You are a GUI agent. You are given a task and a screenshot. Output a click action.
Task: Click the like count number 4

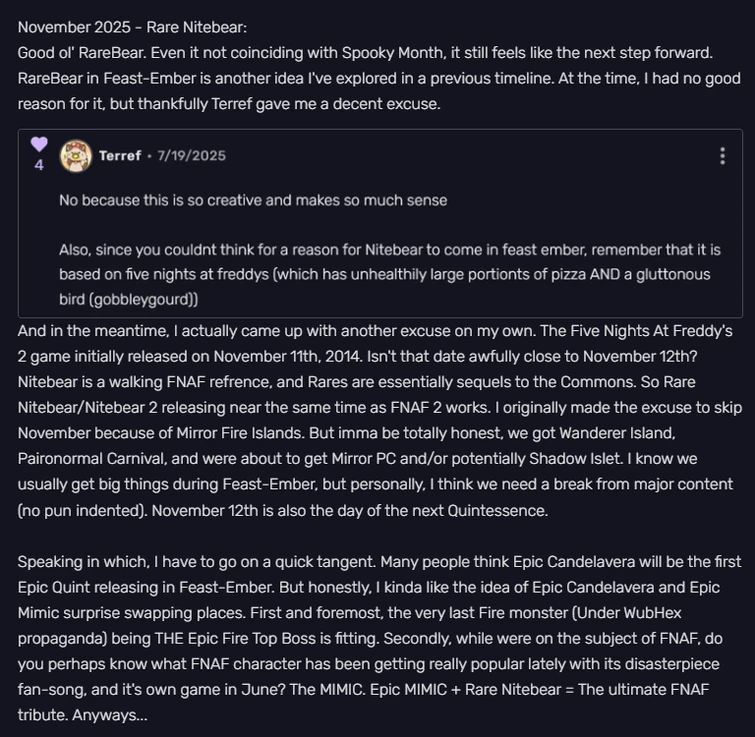click(x=39, y=166)
